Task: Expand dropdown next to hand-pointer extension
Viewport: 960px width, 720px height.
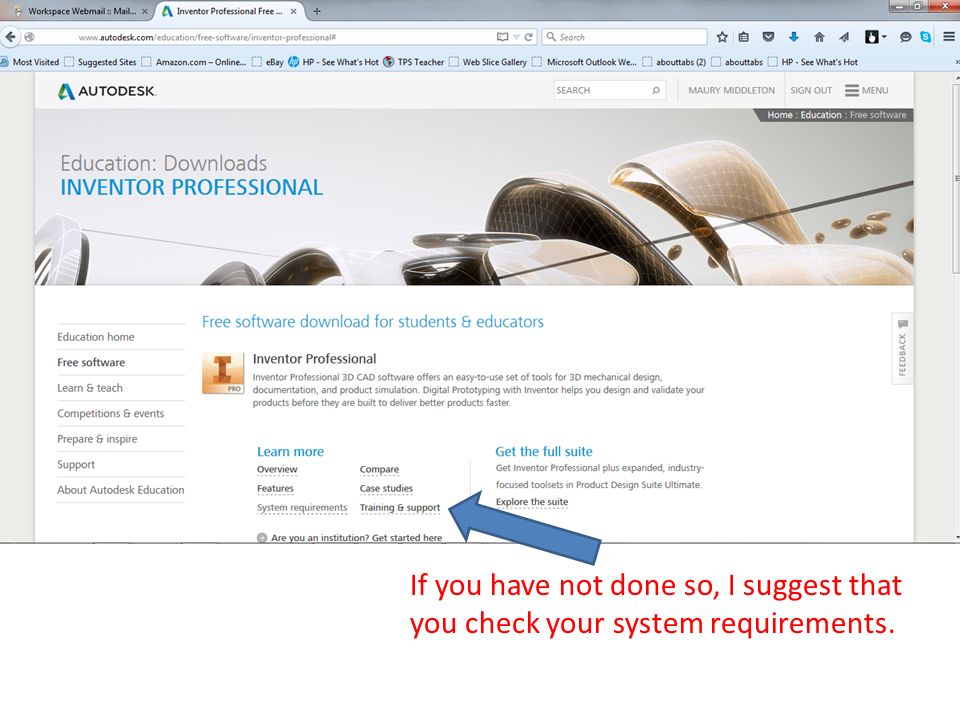Action: (x=884, y=37)
